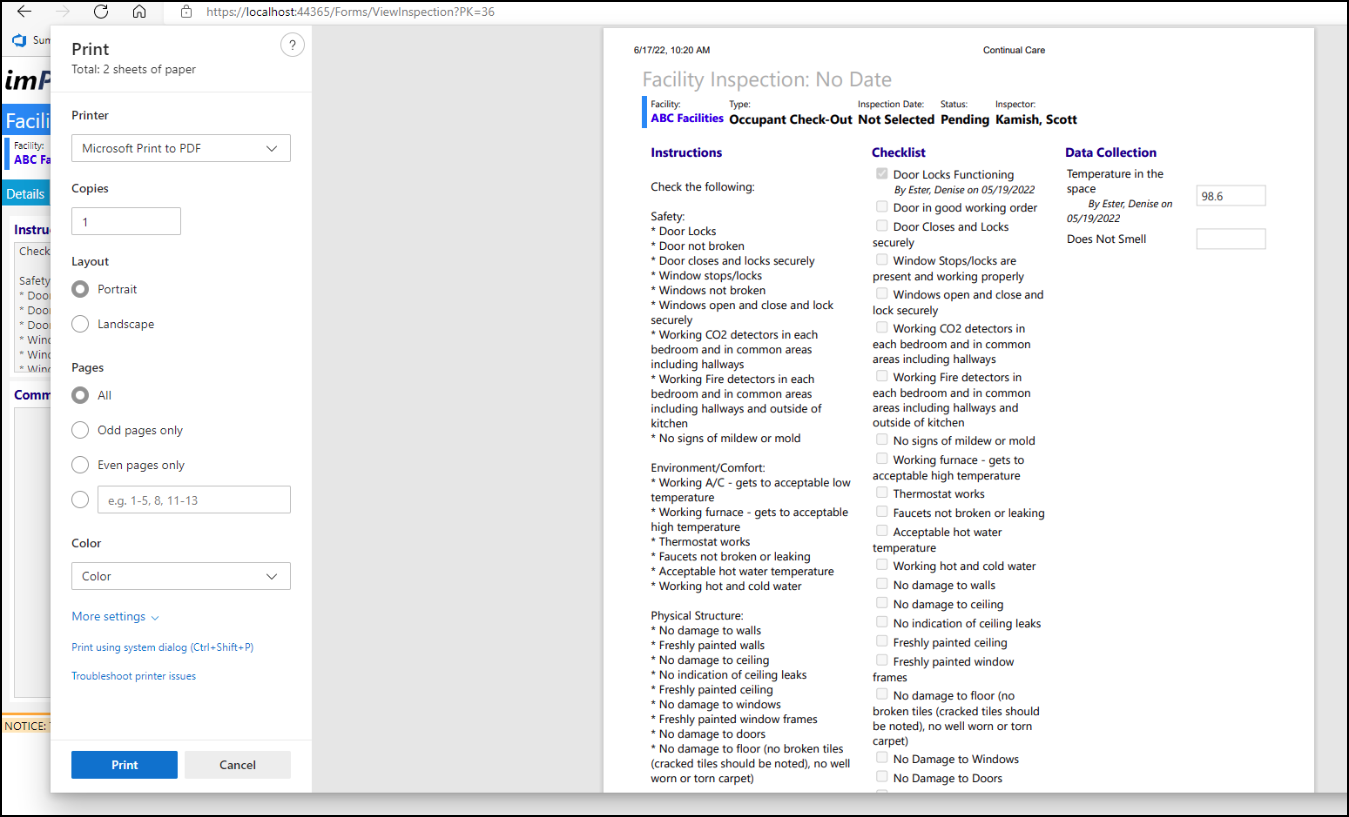Click the Cancel button
This screenshot has height=817, width=1349.
(x=238, y=765)
